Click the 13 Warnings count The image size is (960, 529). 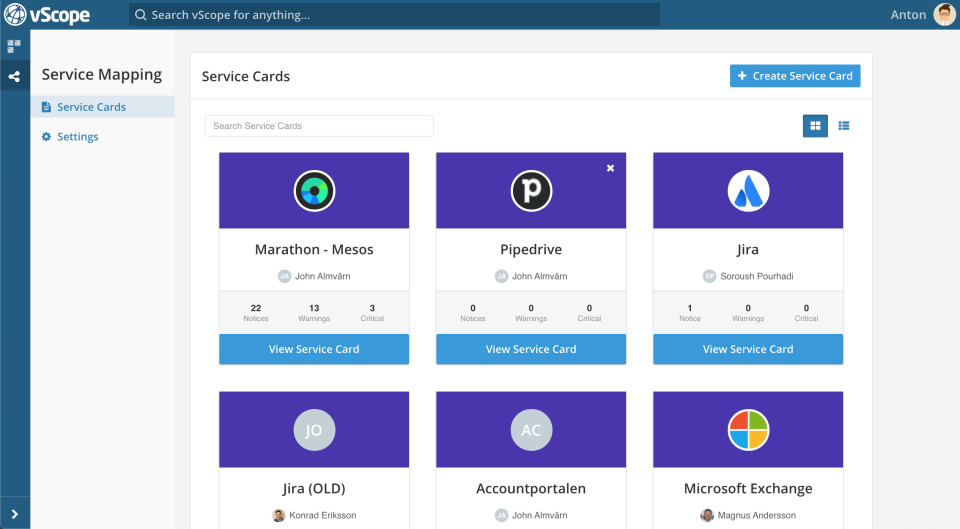coord(314,312)
